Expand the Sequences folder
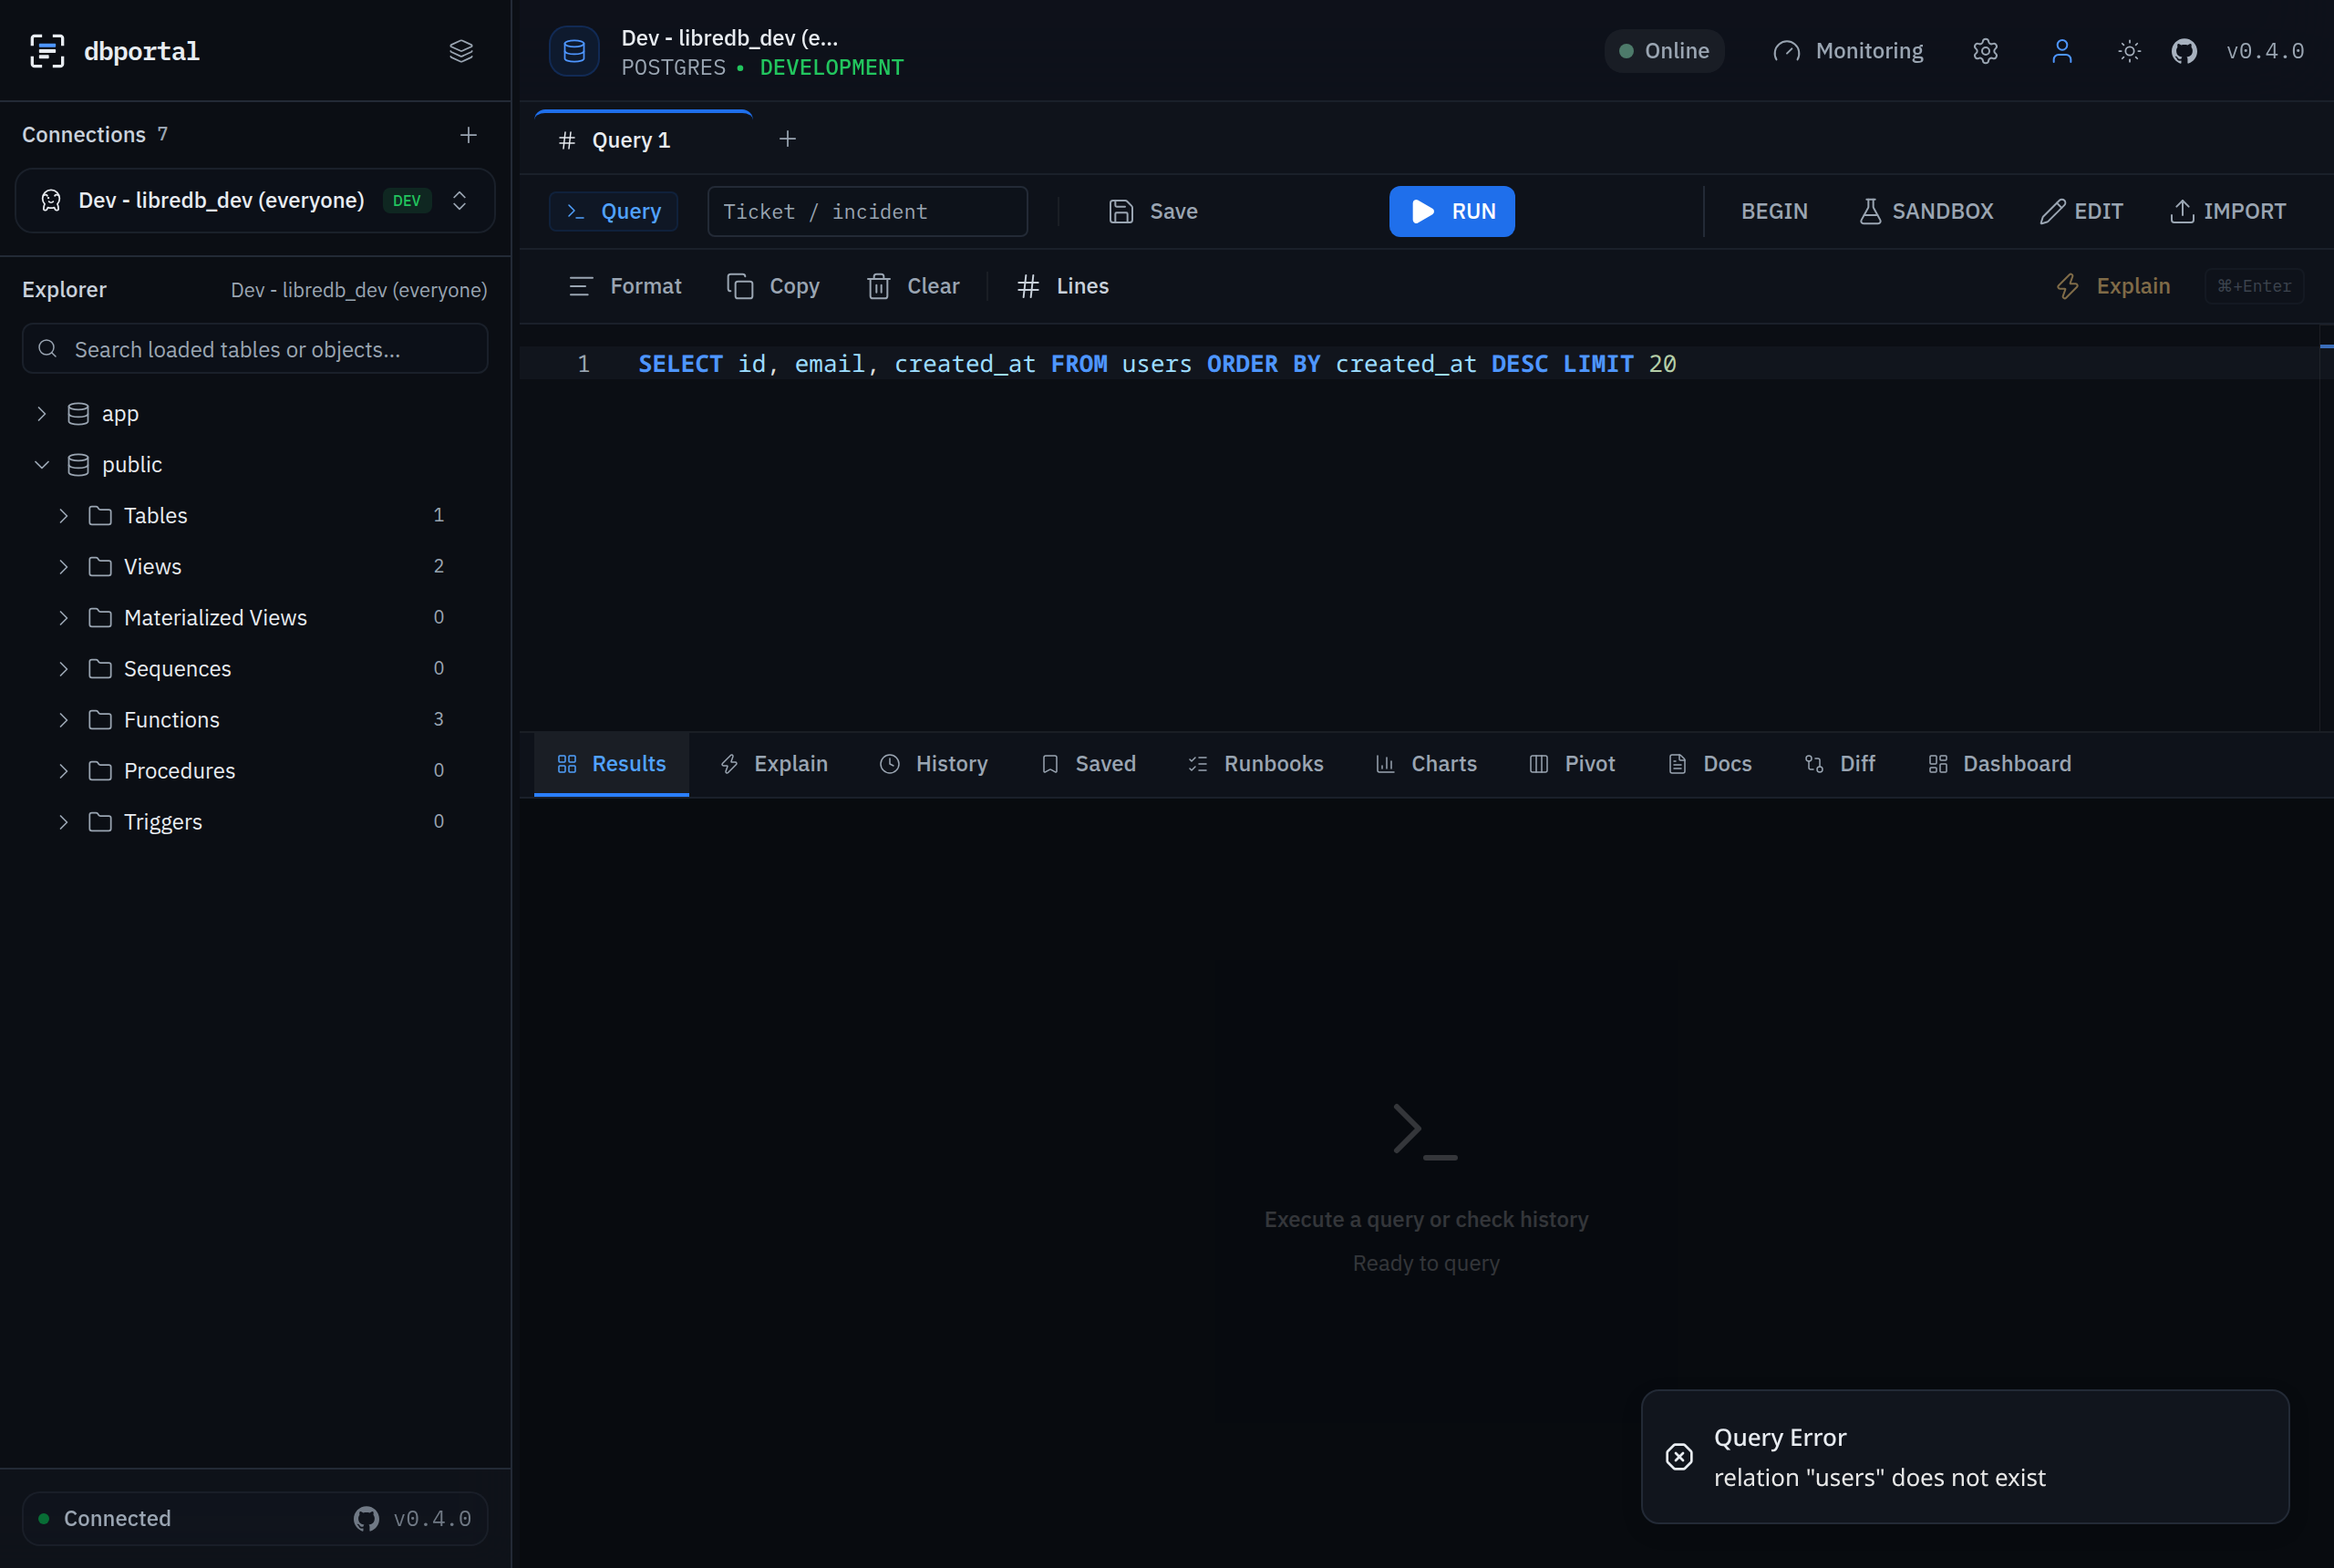 click(x=64, y=668)
